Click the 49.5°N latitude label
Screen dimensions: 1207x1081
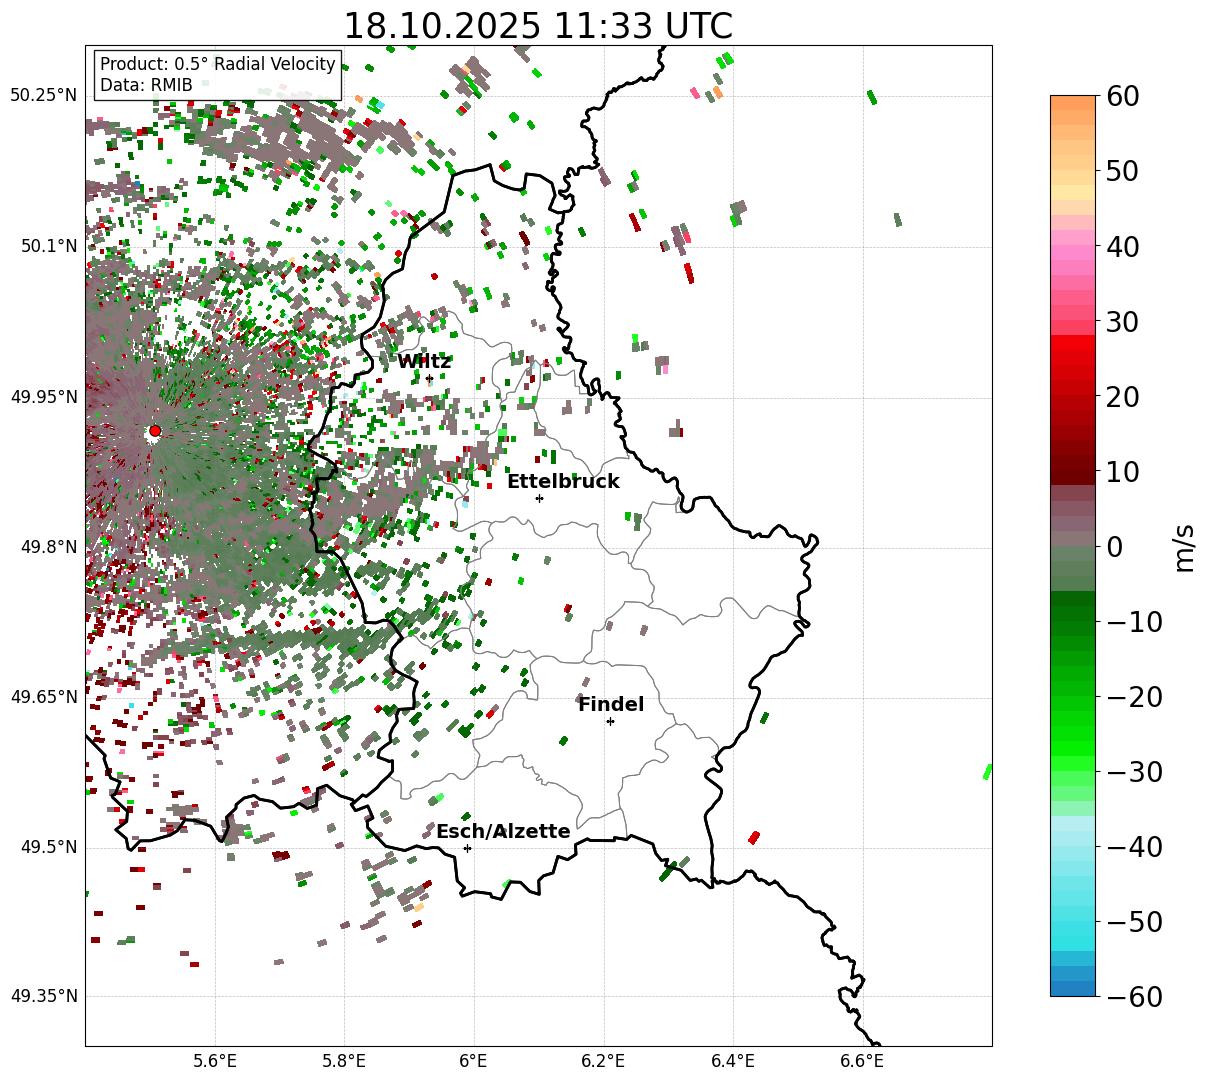[x=48, y=847]
